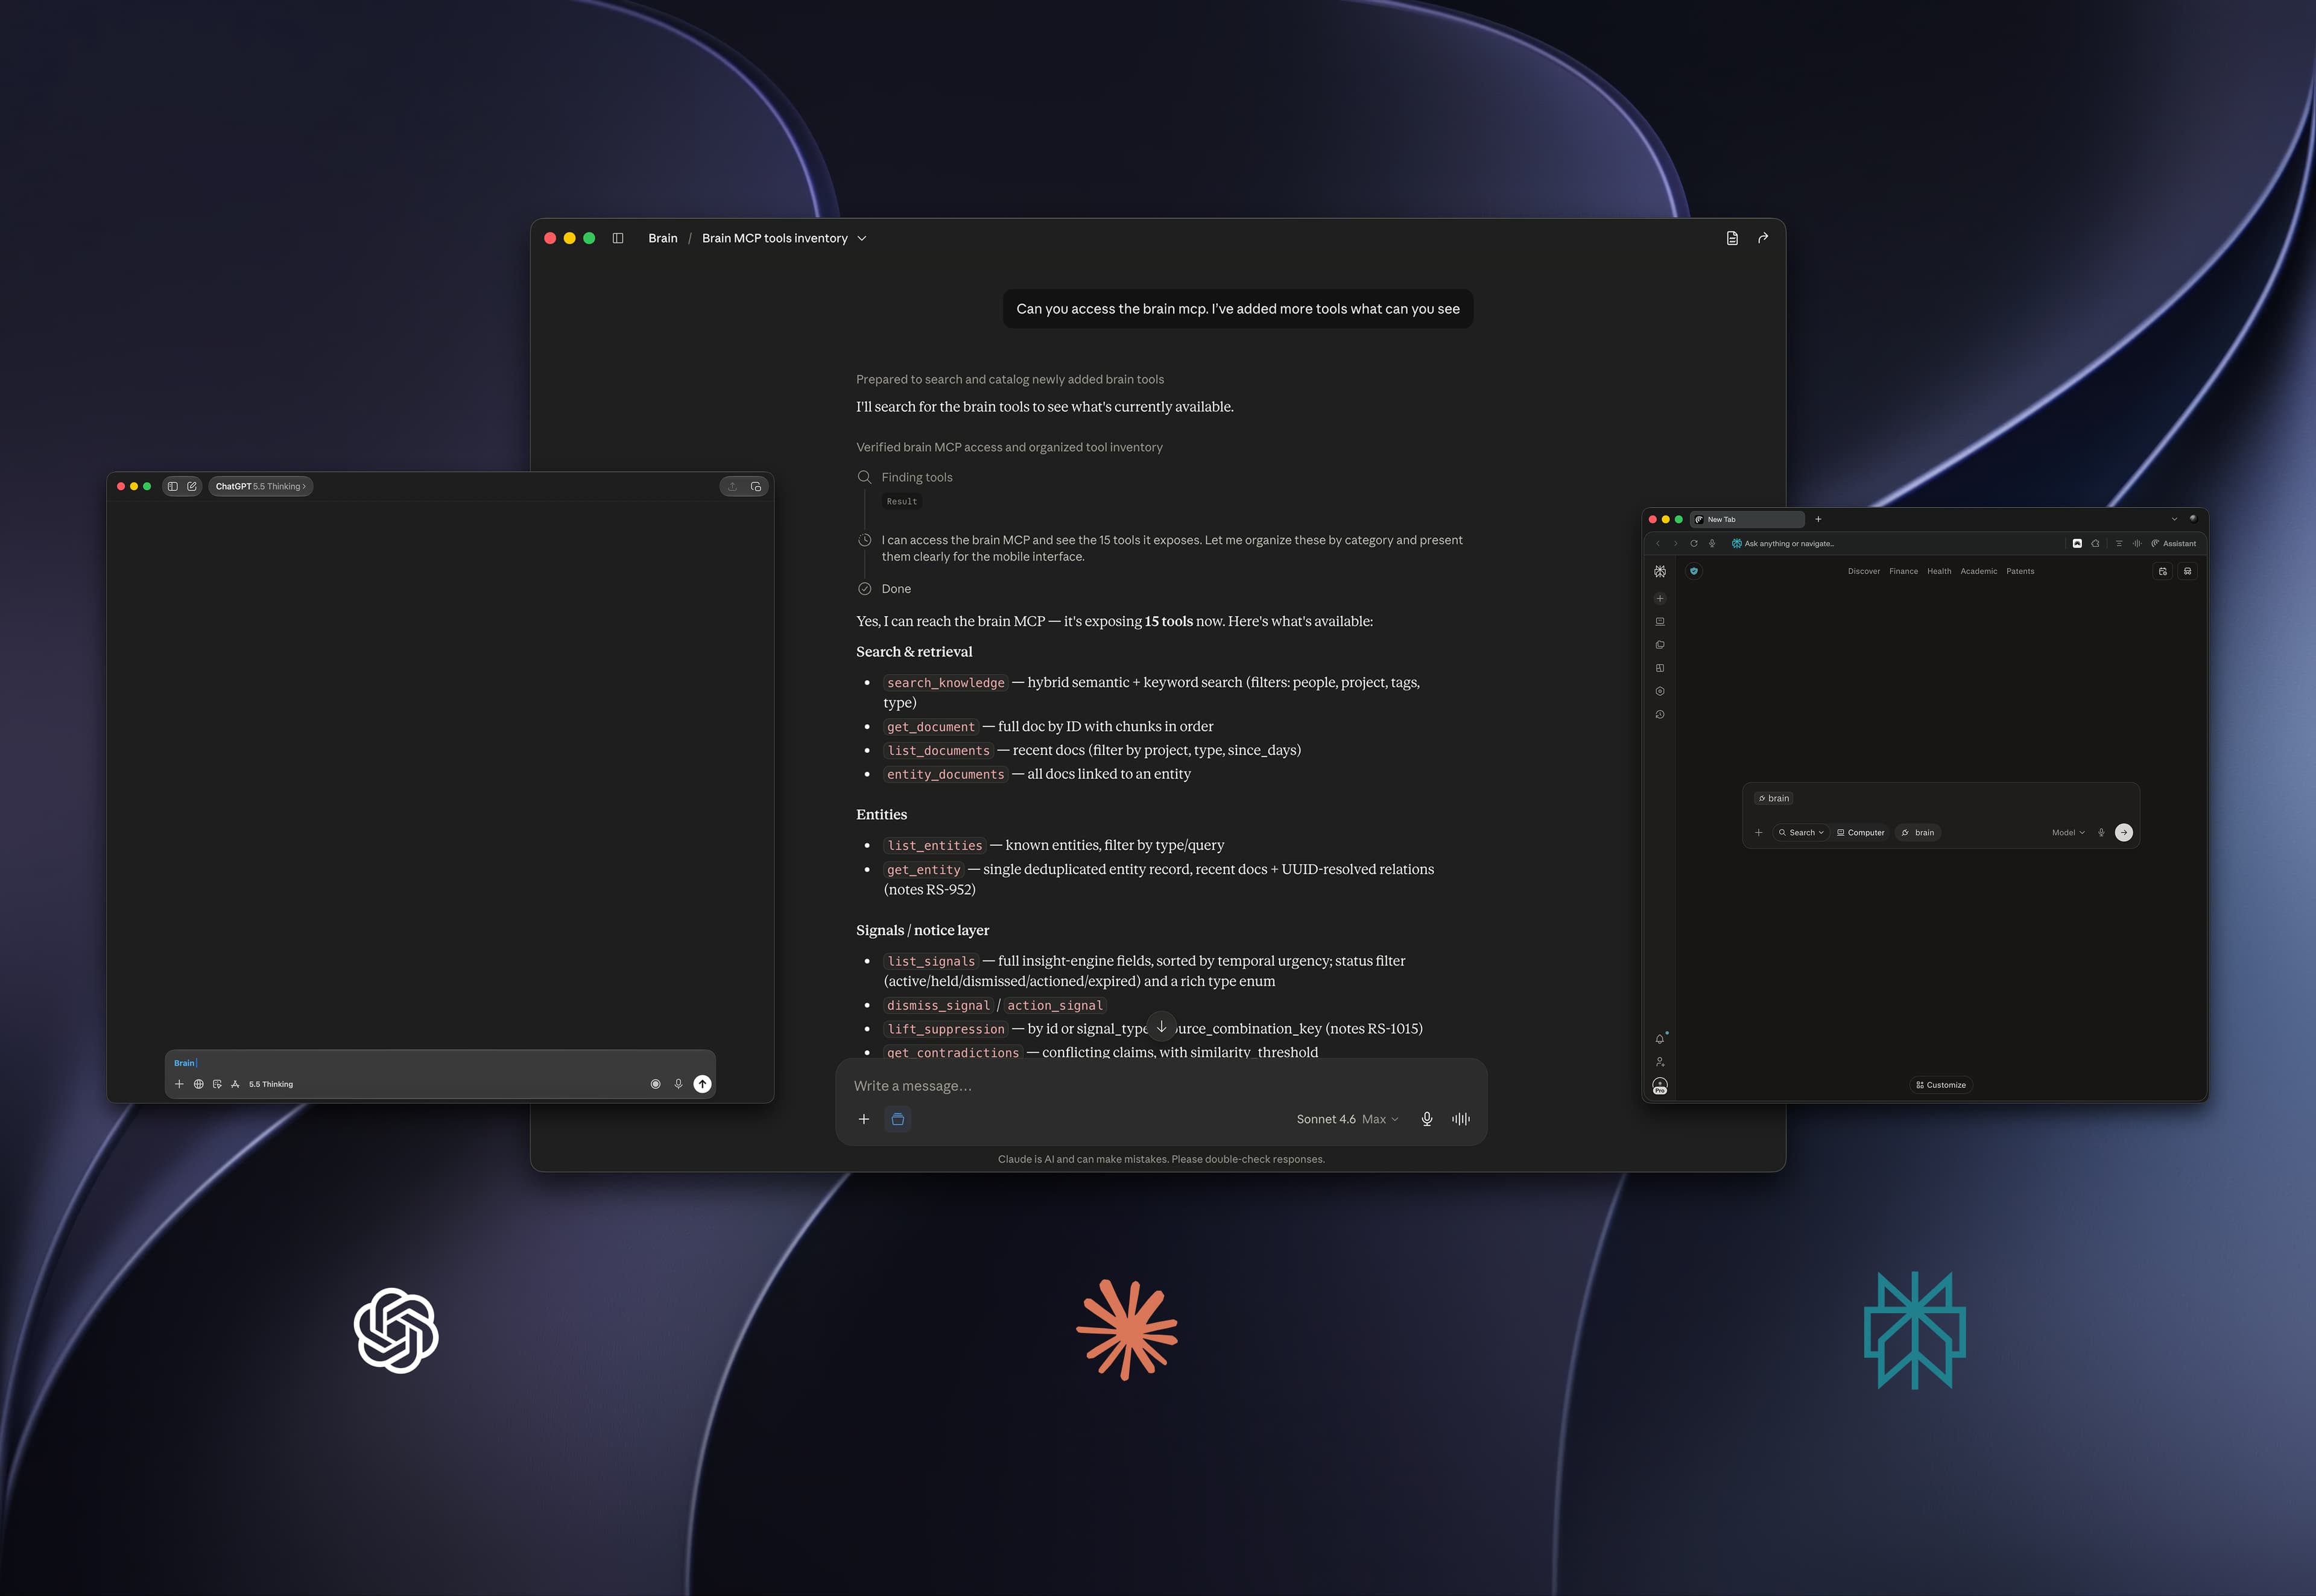Toggle the sidebar in the Claude window
The height and width of the screenshot is (1596, 2316).
coord(618,238)
